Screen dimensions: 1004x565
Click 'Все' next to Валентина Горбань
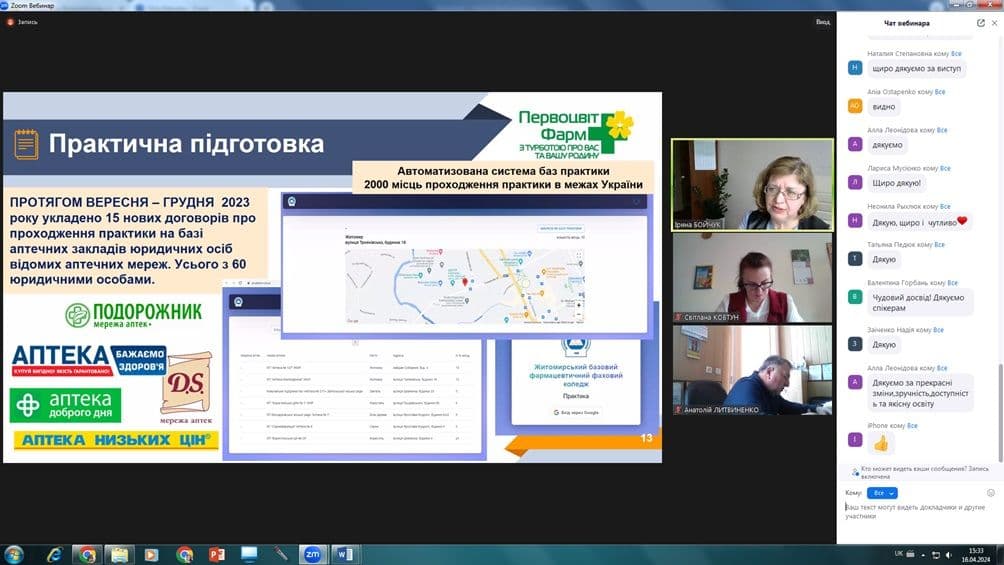click(953, 282)
